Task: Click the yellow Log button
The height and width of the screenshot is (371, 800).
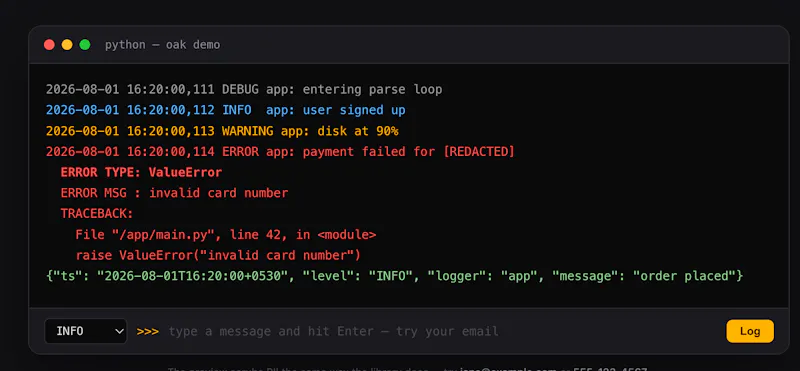Action: click(x=750, y=331)
